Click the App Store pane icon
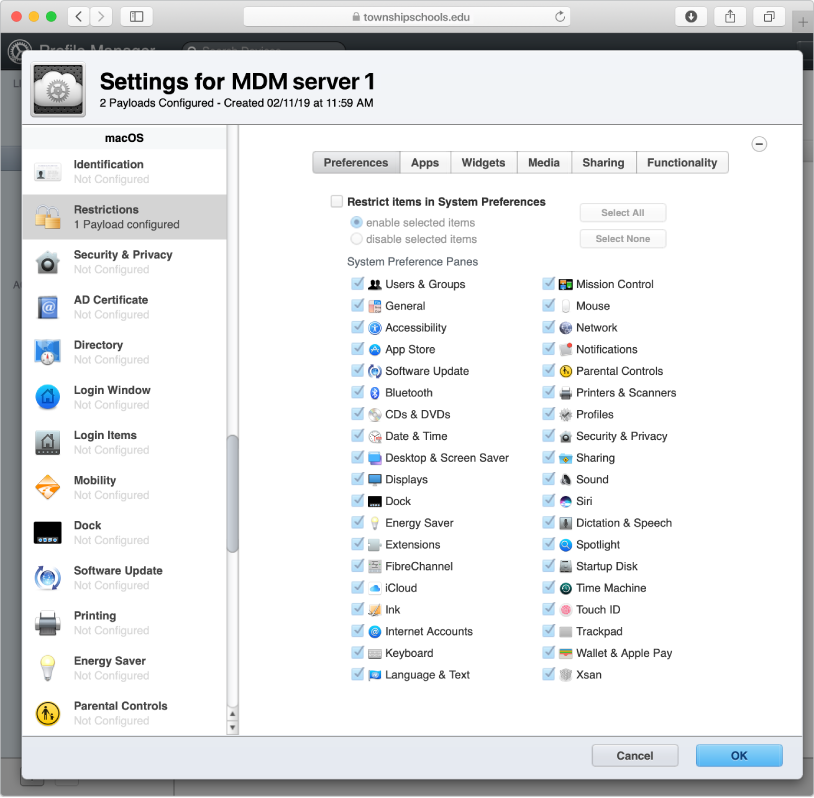Image resolution: width=814 pixels, height=798 pixels. (x=375, y=350)
